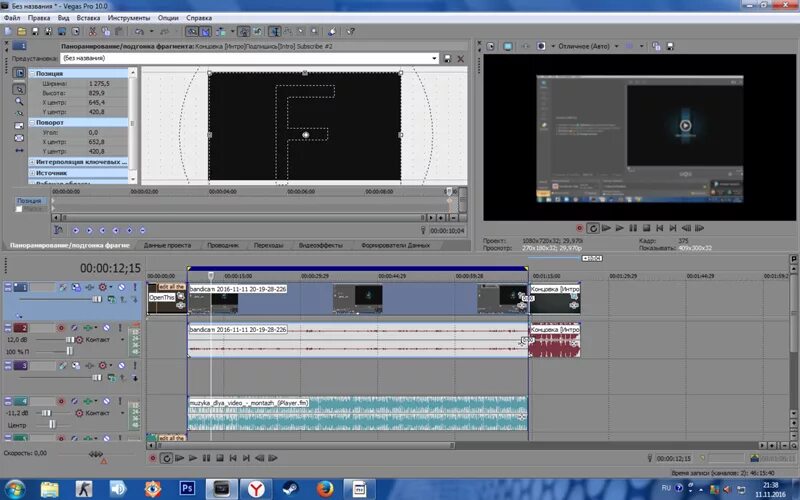Play in video preview transport
This screenshot has height=500, width=800.
[x=619, y=228]
